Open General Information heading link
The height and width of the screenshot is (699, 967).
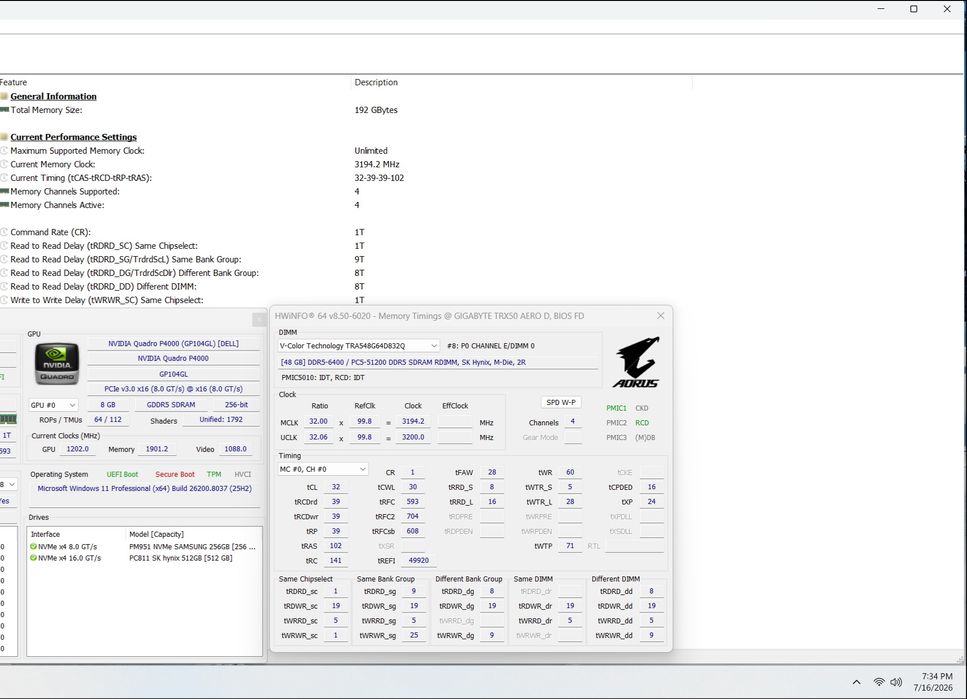pos(54,96)
